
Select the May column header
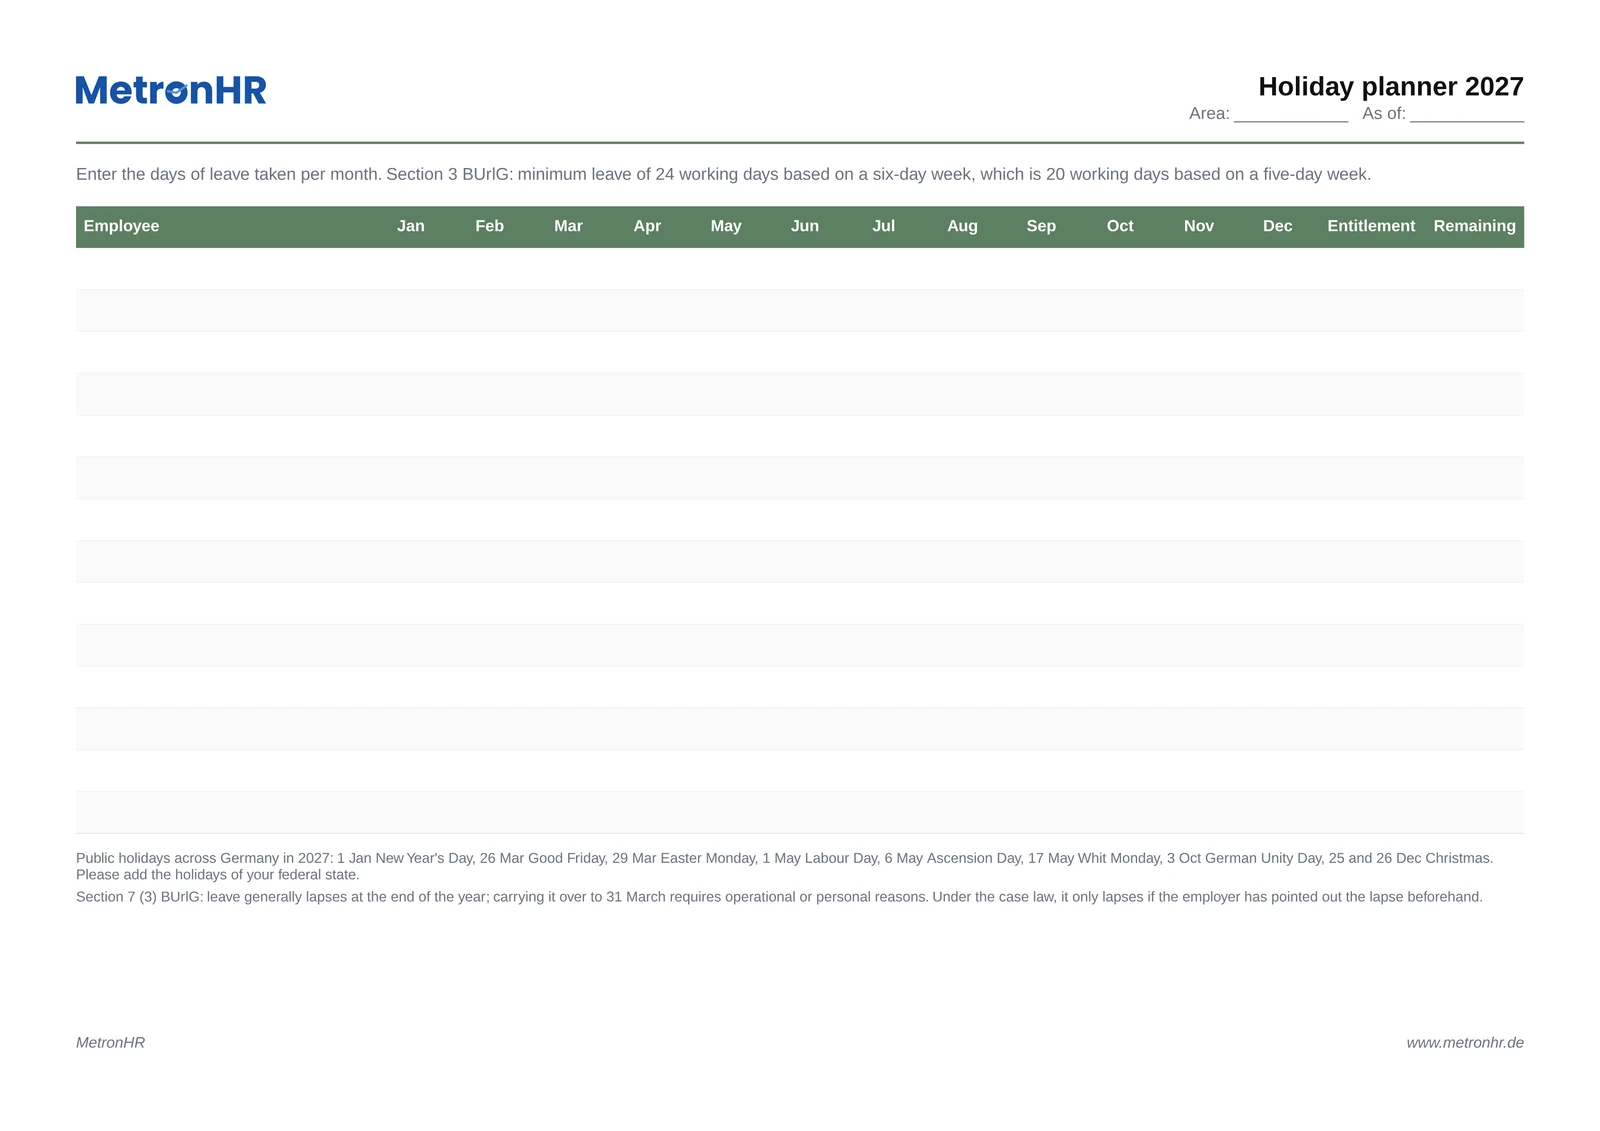[726, 226]
